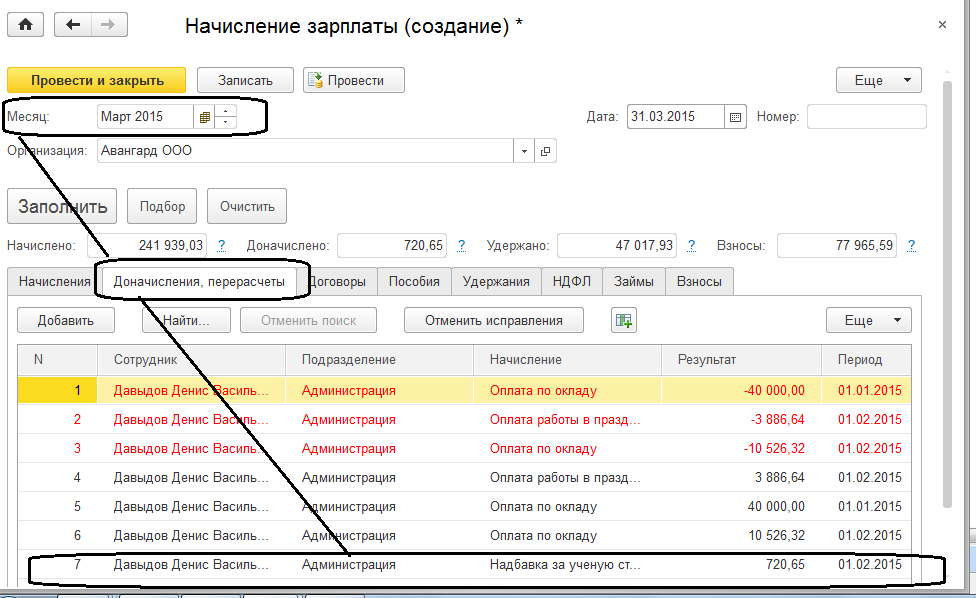Increase month with the up spinner
Image resolution: width=976 pixels, height=598 pixels.
pos(225,111)
